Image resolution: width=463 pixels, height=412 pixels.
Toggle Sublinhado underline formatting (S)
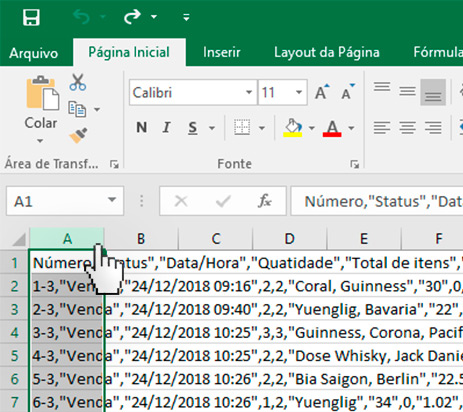[193, 128]
